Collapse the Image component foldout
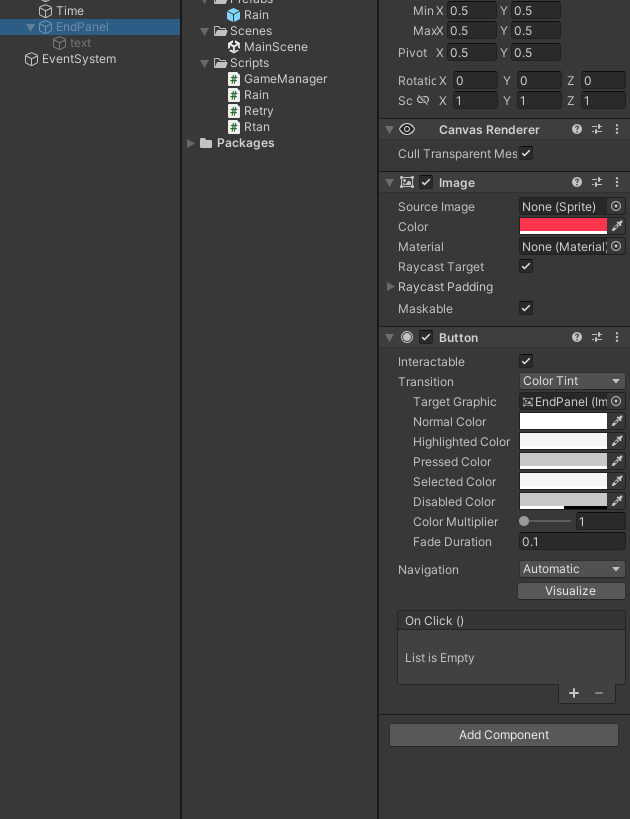630x819 pixels. pos(389,182)
